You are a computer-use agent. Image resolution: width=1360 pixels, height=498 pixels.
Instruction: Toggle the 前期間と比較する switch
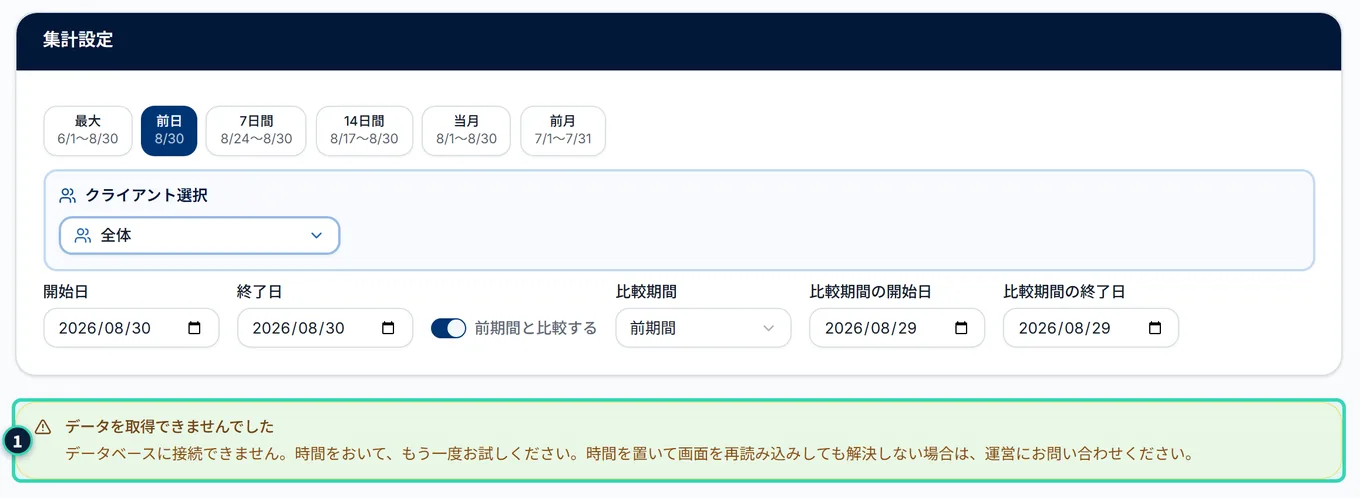(449, 328)
